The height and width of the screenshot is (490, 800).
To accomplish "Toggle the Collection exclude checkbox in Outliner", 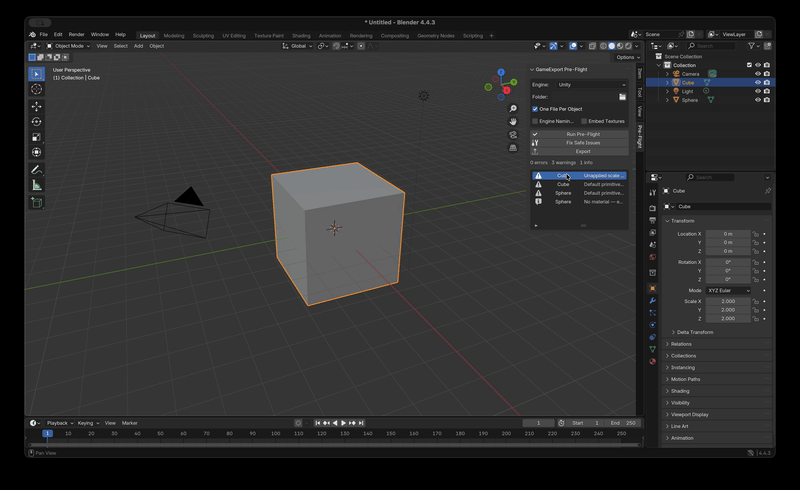I will [x=749, y=65].
